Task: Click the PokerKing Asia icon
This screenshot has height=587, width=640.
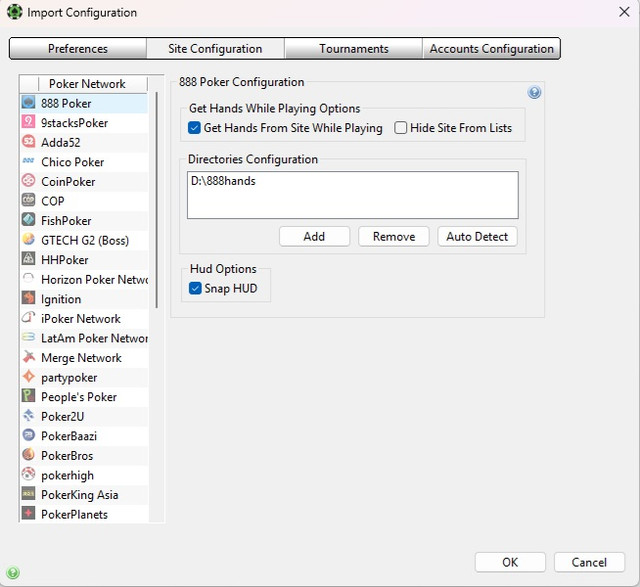Action: (29, 494)
